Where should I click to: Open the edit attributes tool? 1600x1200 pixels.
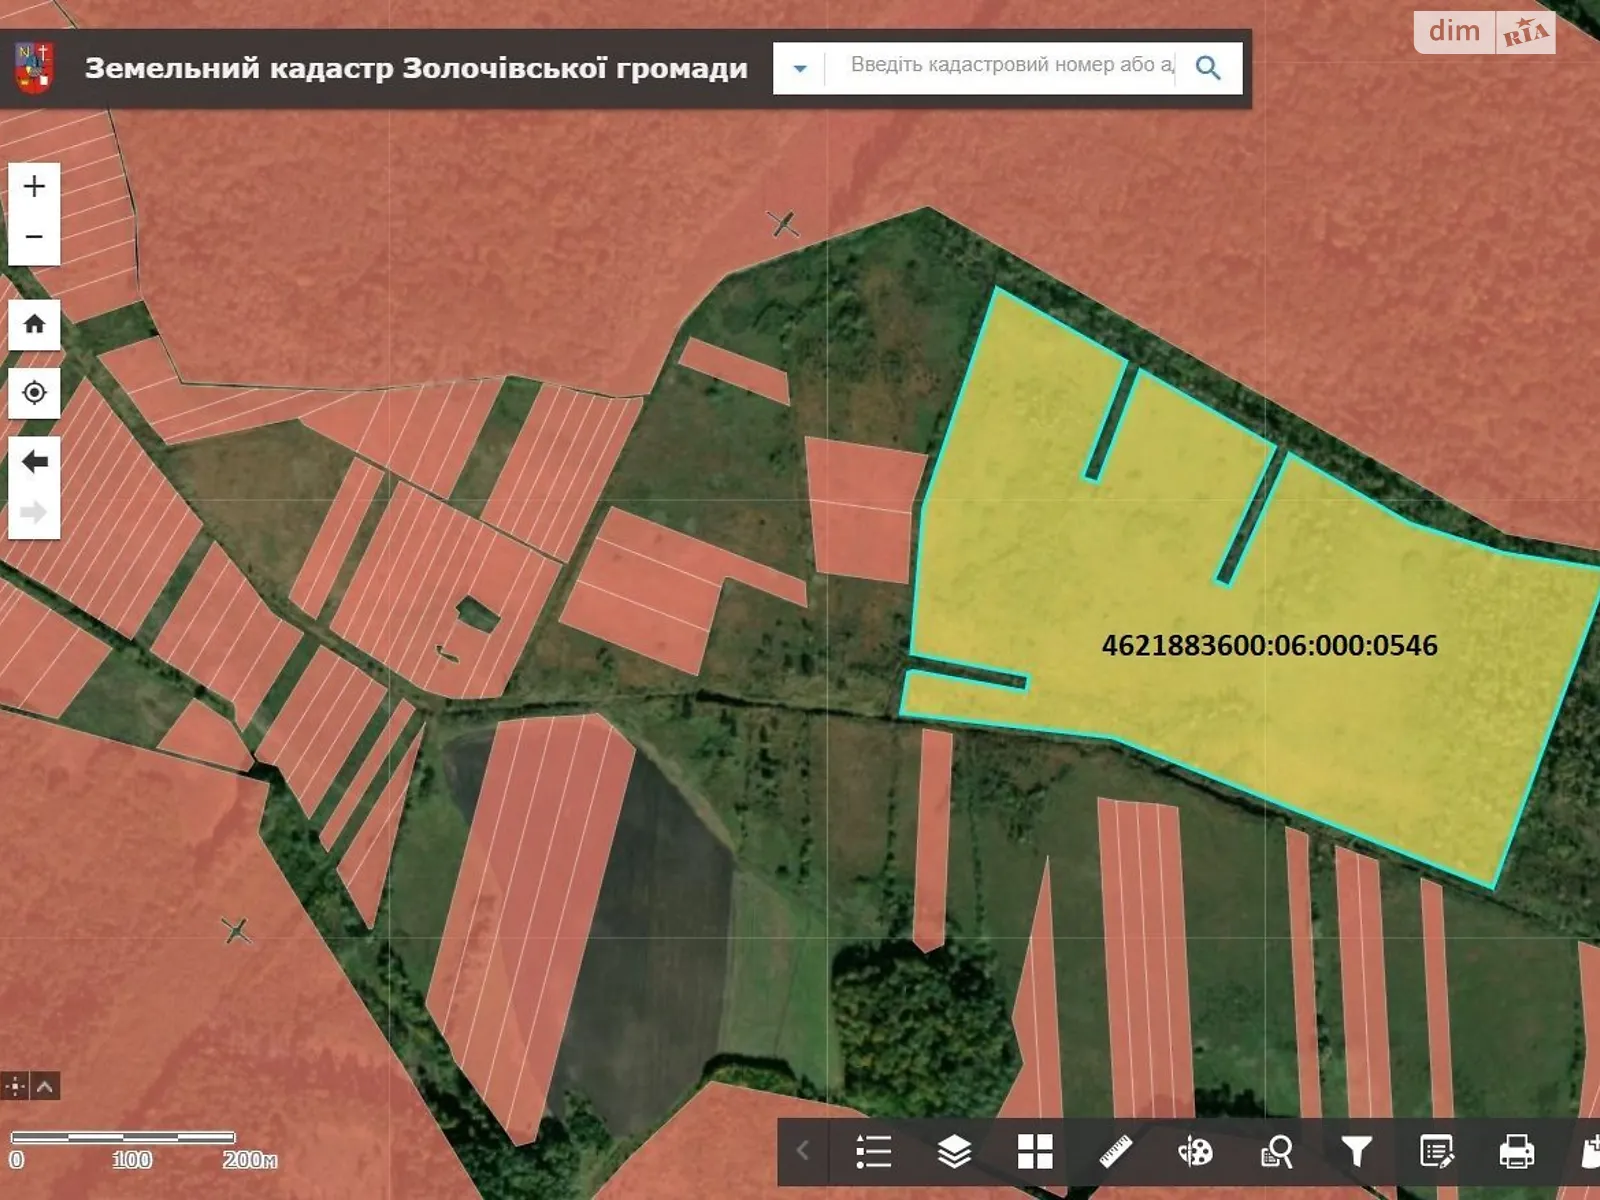tap(1437, 1152)
